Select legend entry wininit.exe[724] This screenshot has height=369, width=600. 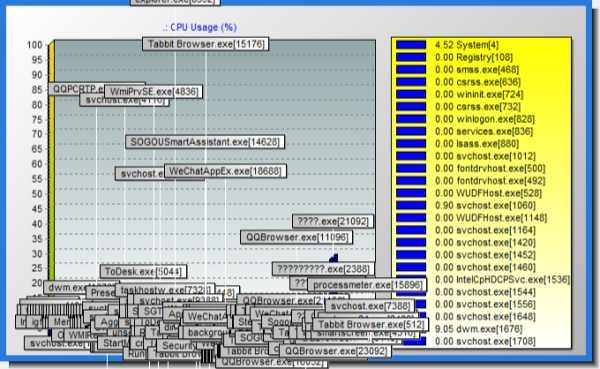pyautogui.click(x=479, y=94)
